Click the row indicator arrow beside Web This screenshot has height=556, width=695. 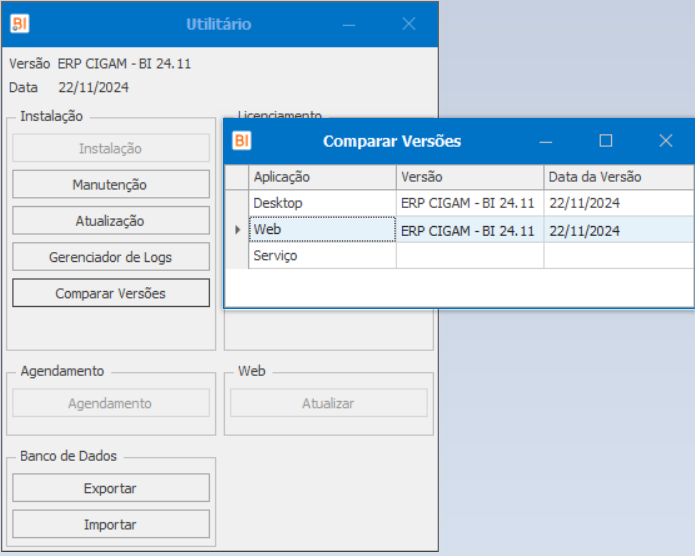(237, 230)
